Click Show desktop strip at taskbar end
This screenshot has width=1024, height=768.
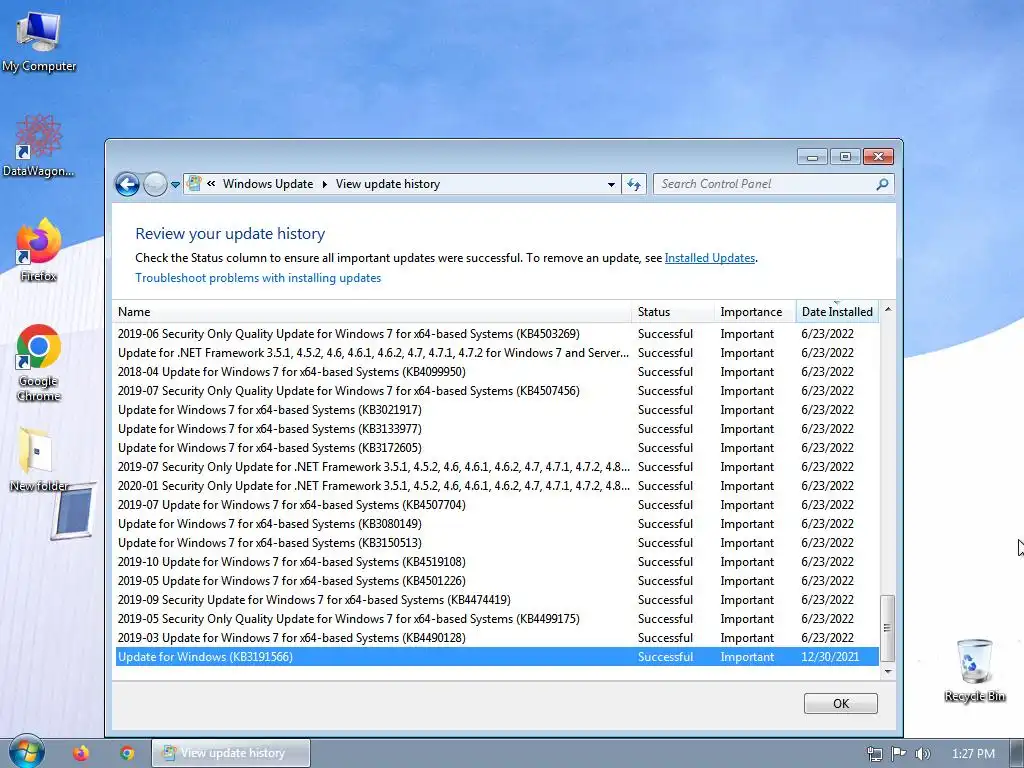pos(1017,753)
